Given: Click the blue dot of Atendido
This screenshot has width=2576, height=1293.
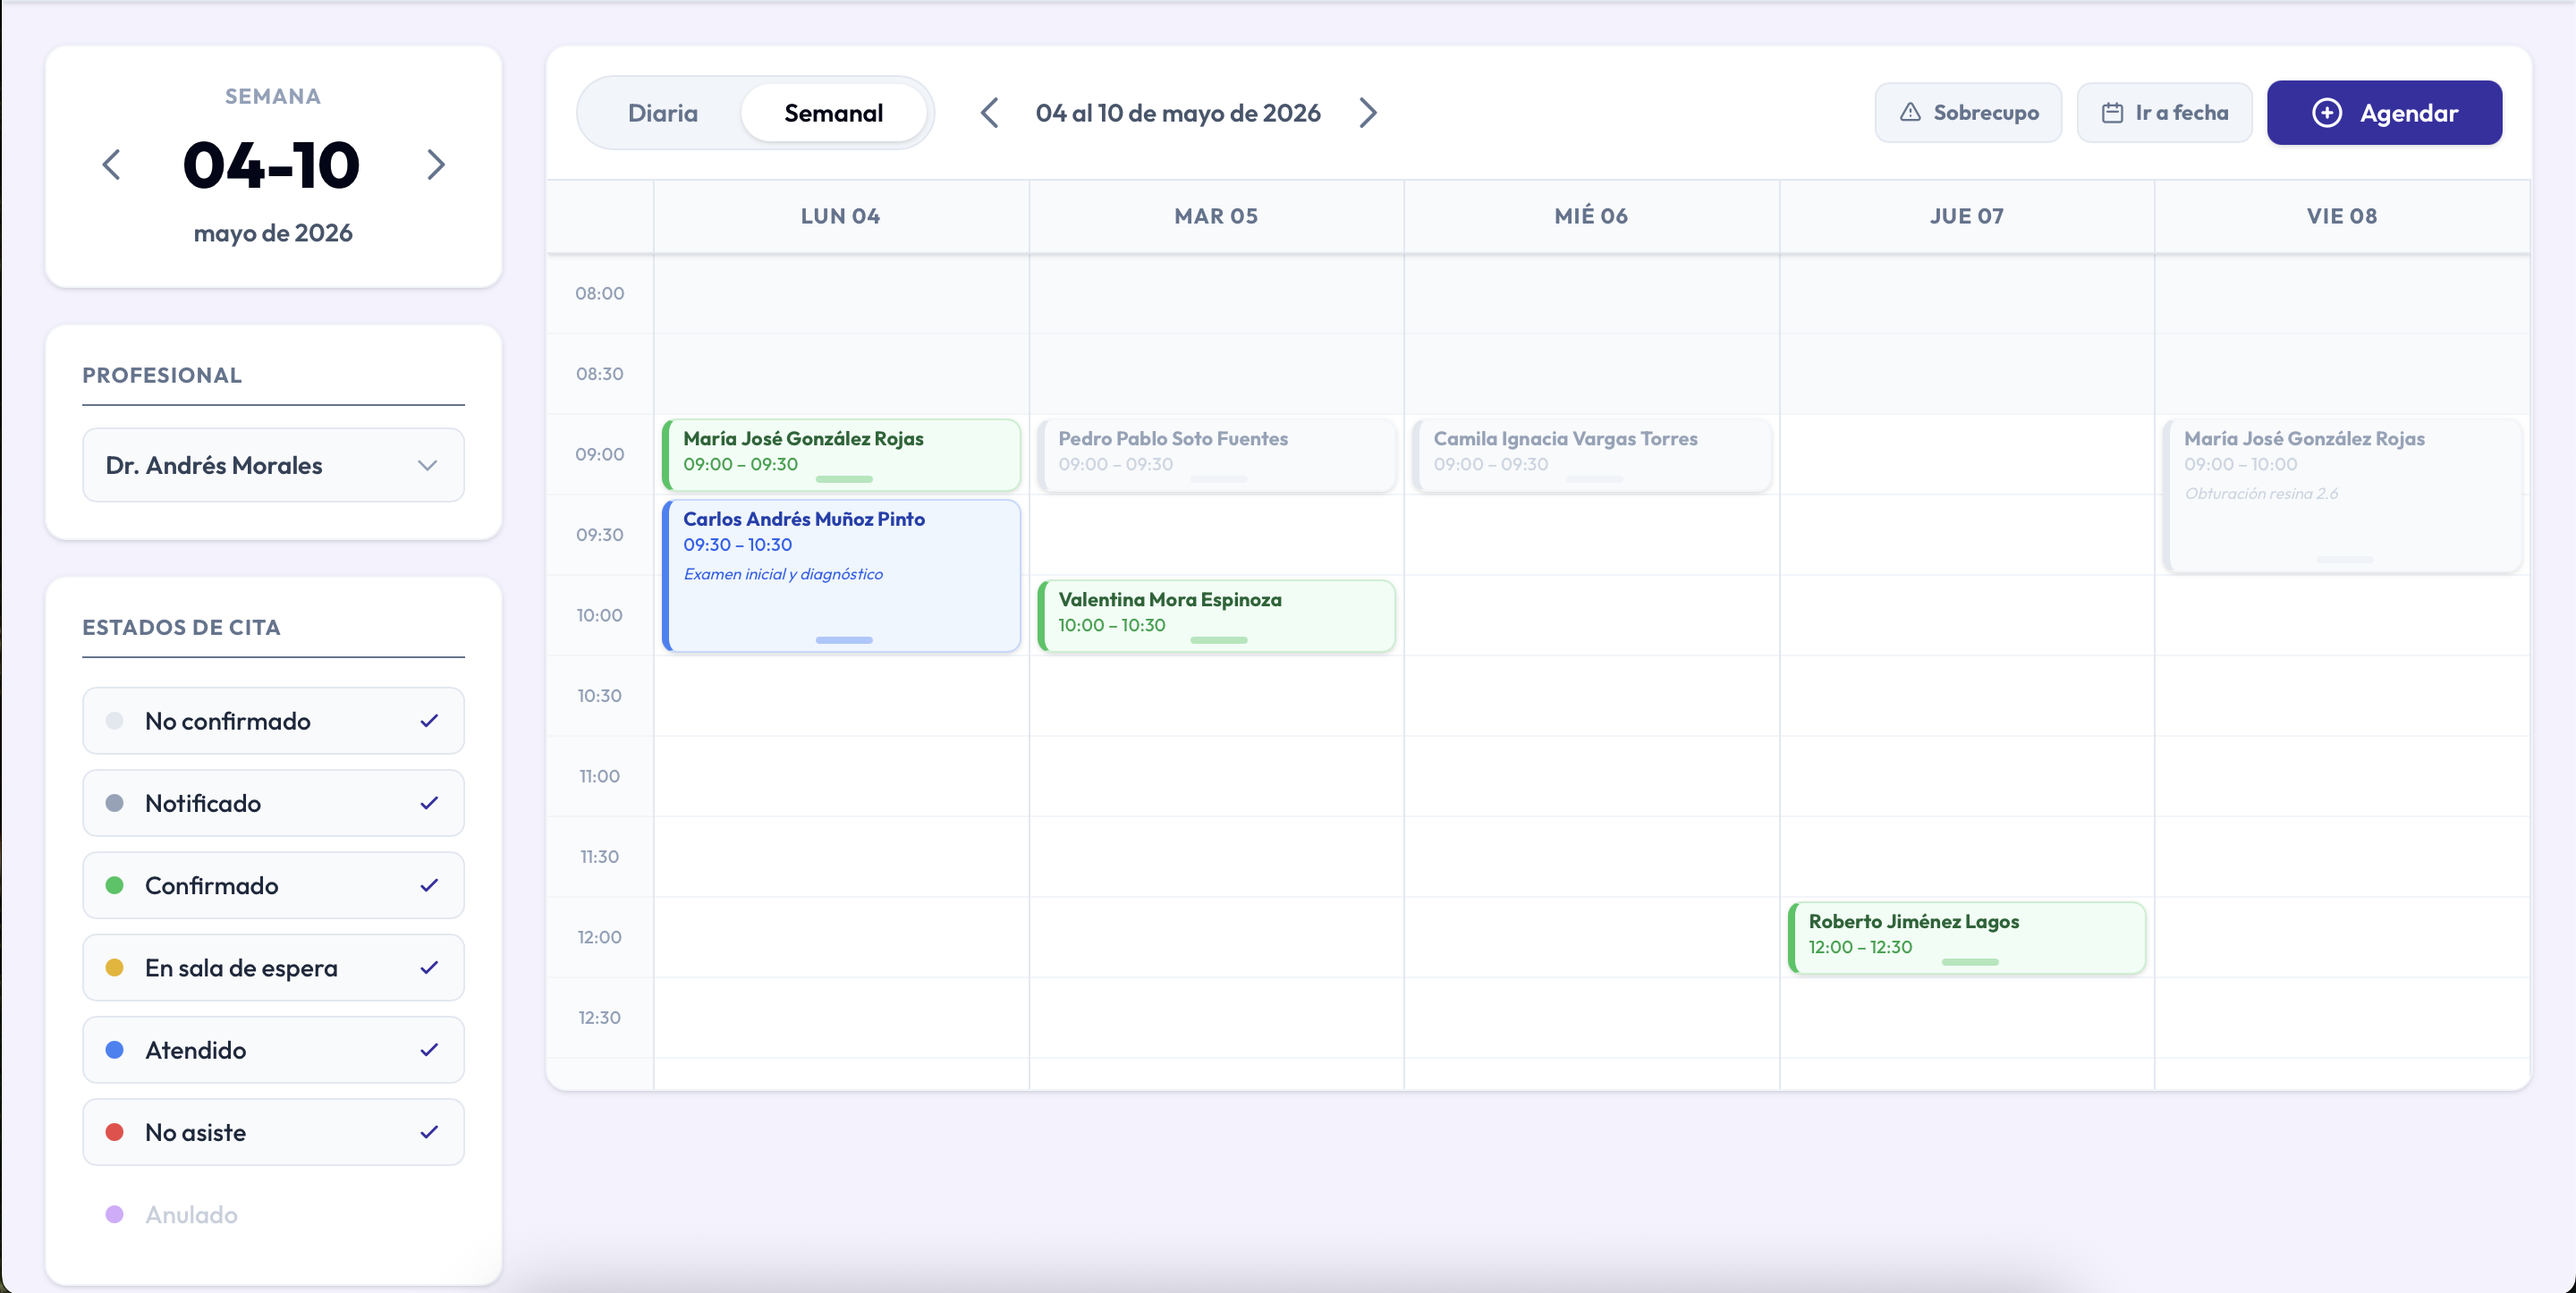Looking at the screenshot, I should pos(115,1050).
